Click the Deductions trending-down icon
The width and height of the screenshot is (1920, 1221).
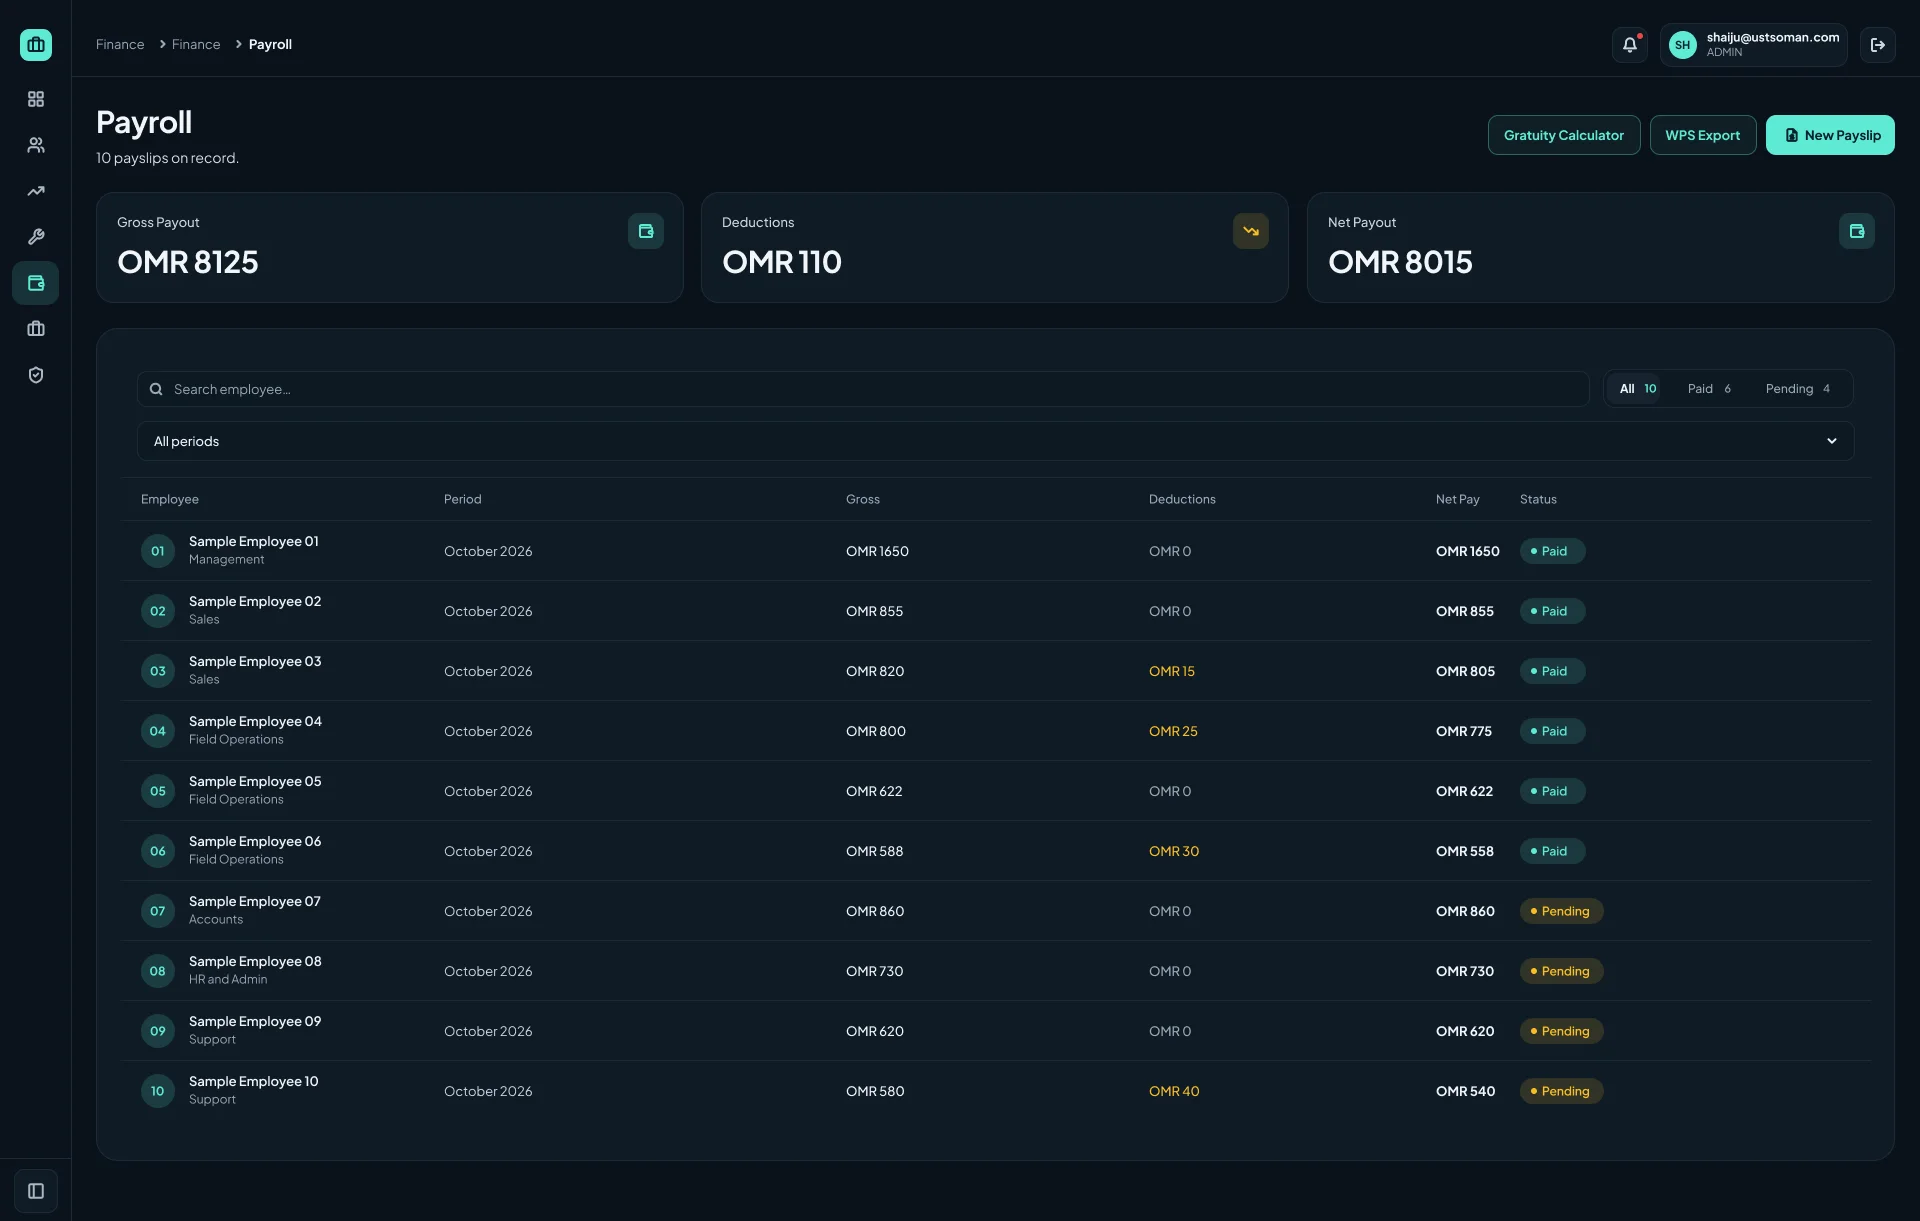tap(1251, 231)
